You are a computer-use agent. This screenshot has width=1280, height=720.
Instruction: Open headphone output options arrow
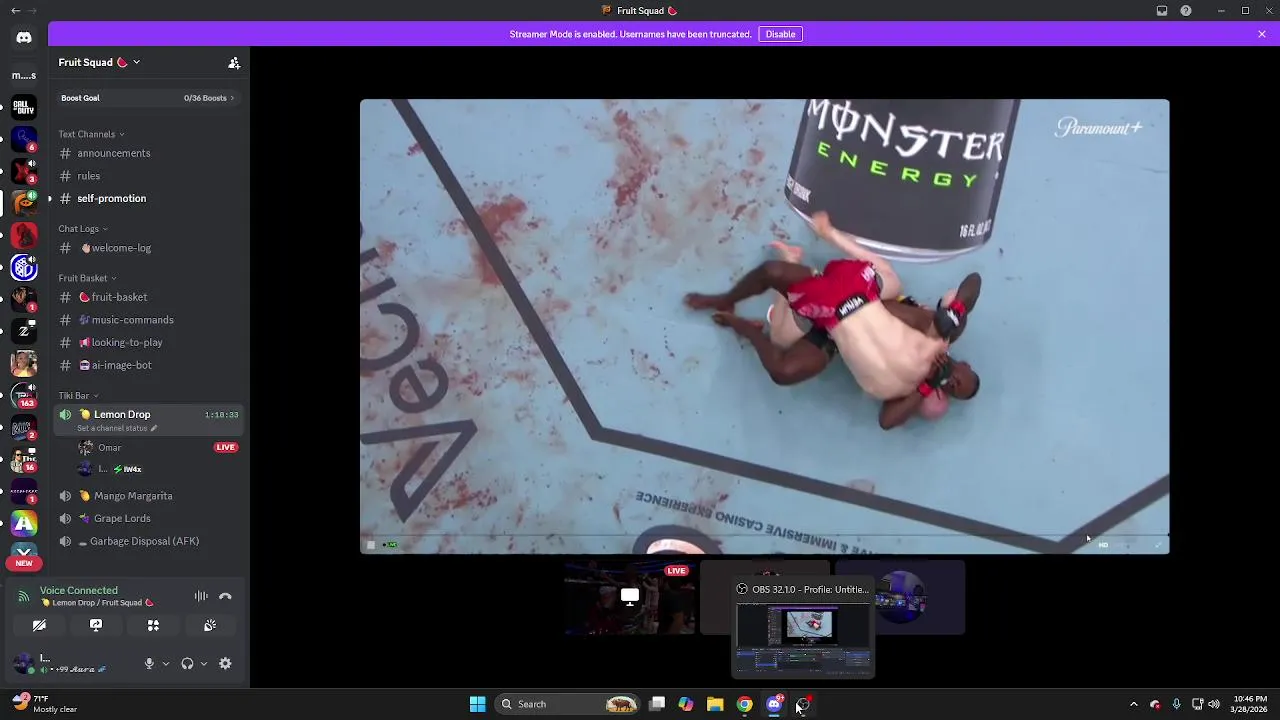204,663
